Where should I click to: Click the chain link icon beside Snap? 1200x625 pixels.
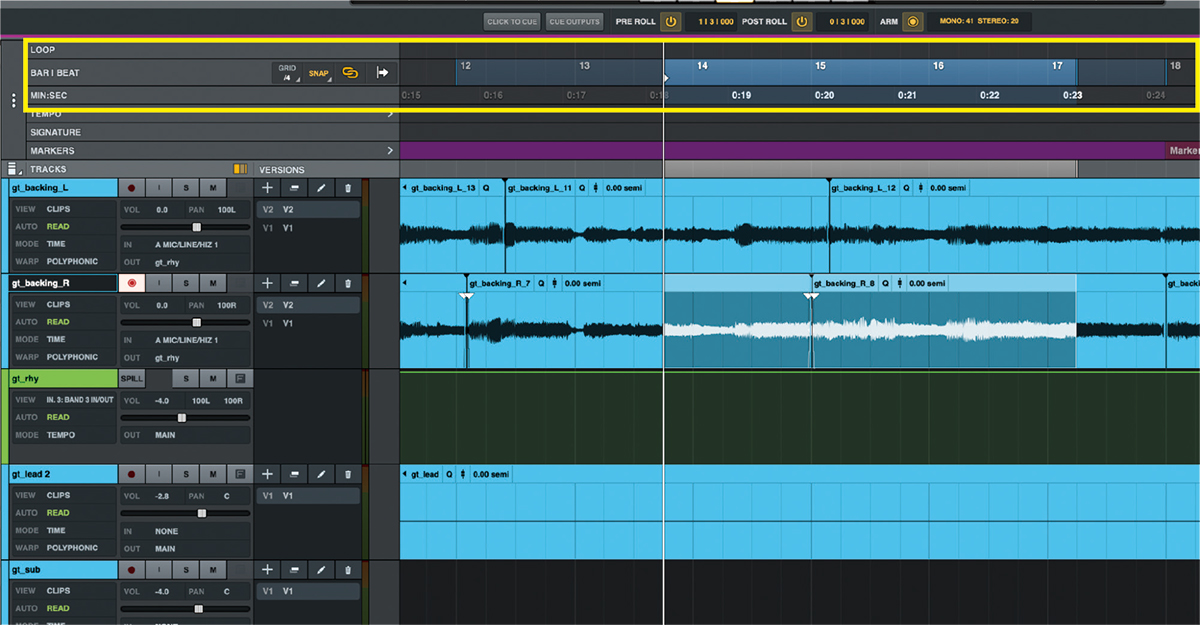tap(350, 73)
